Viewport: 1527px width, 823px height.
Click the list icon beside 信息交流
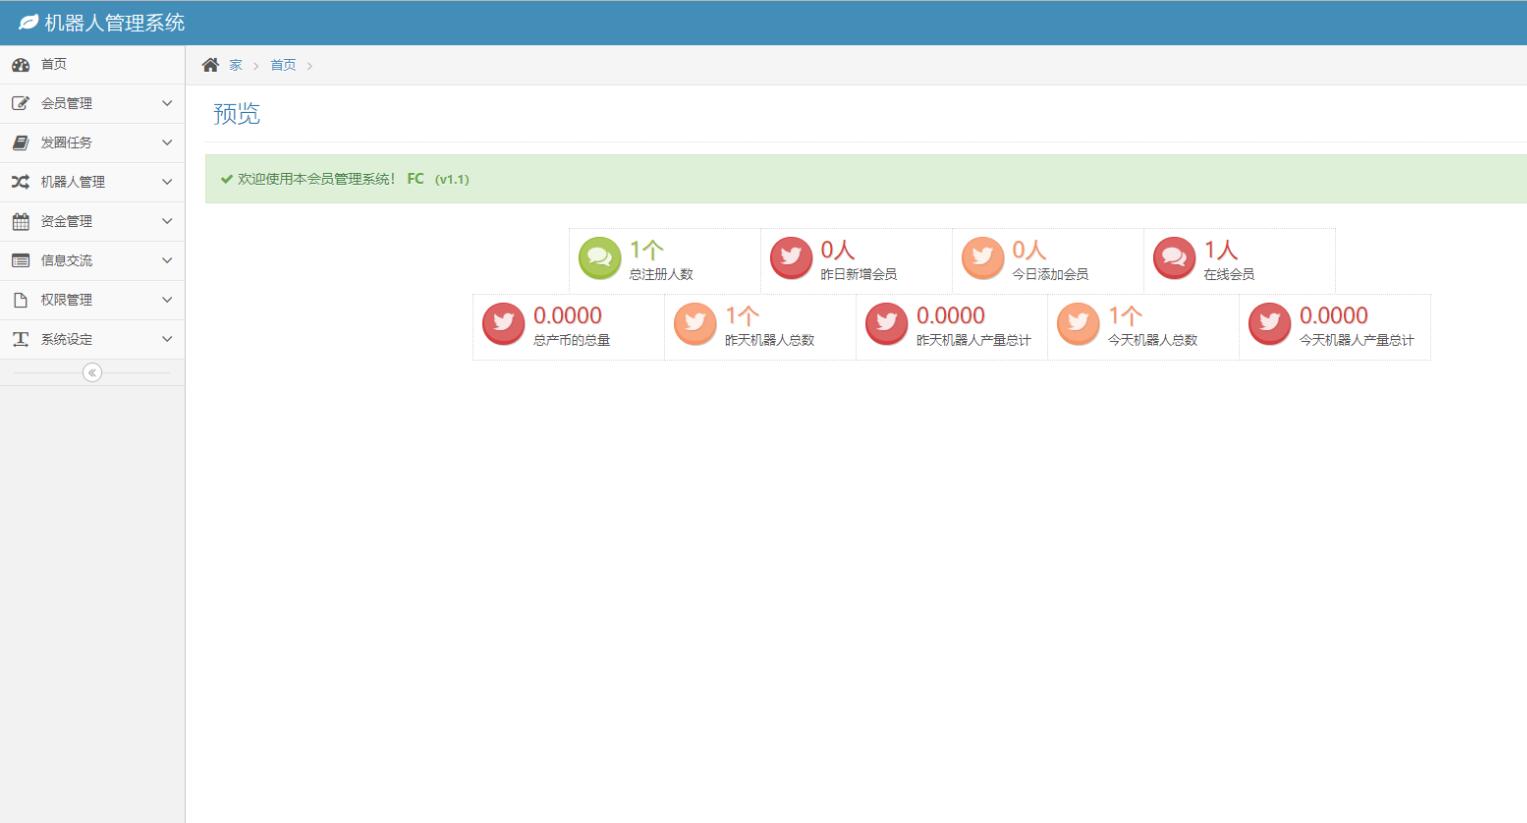coord(20,260)
